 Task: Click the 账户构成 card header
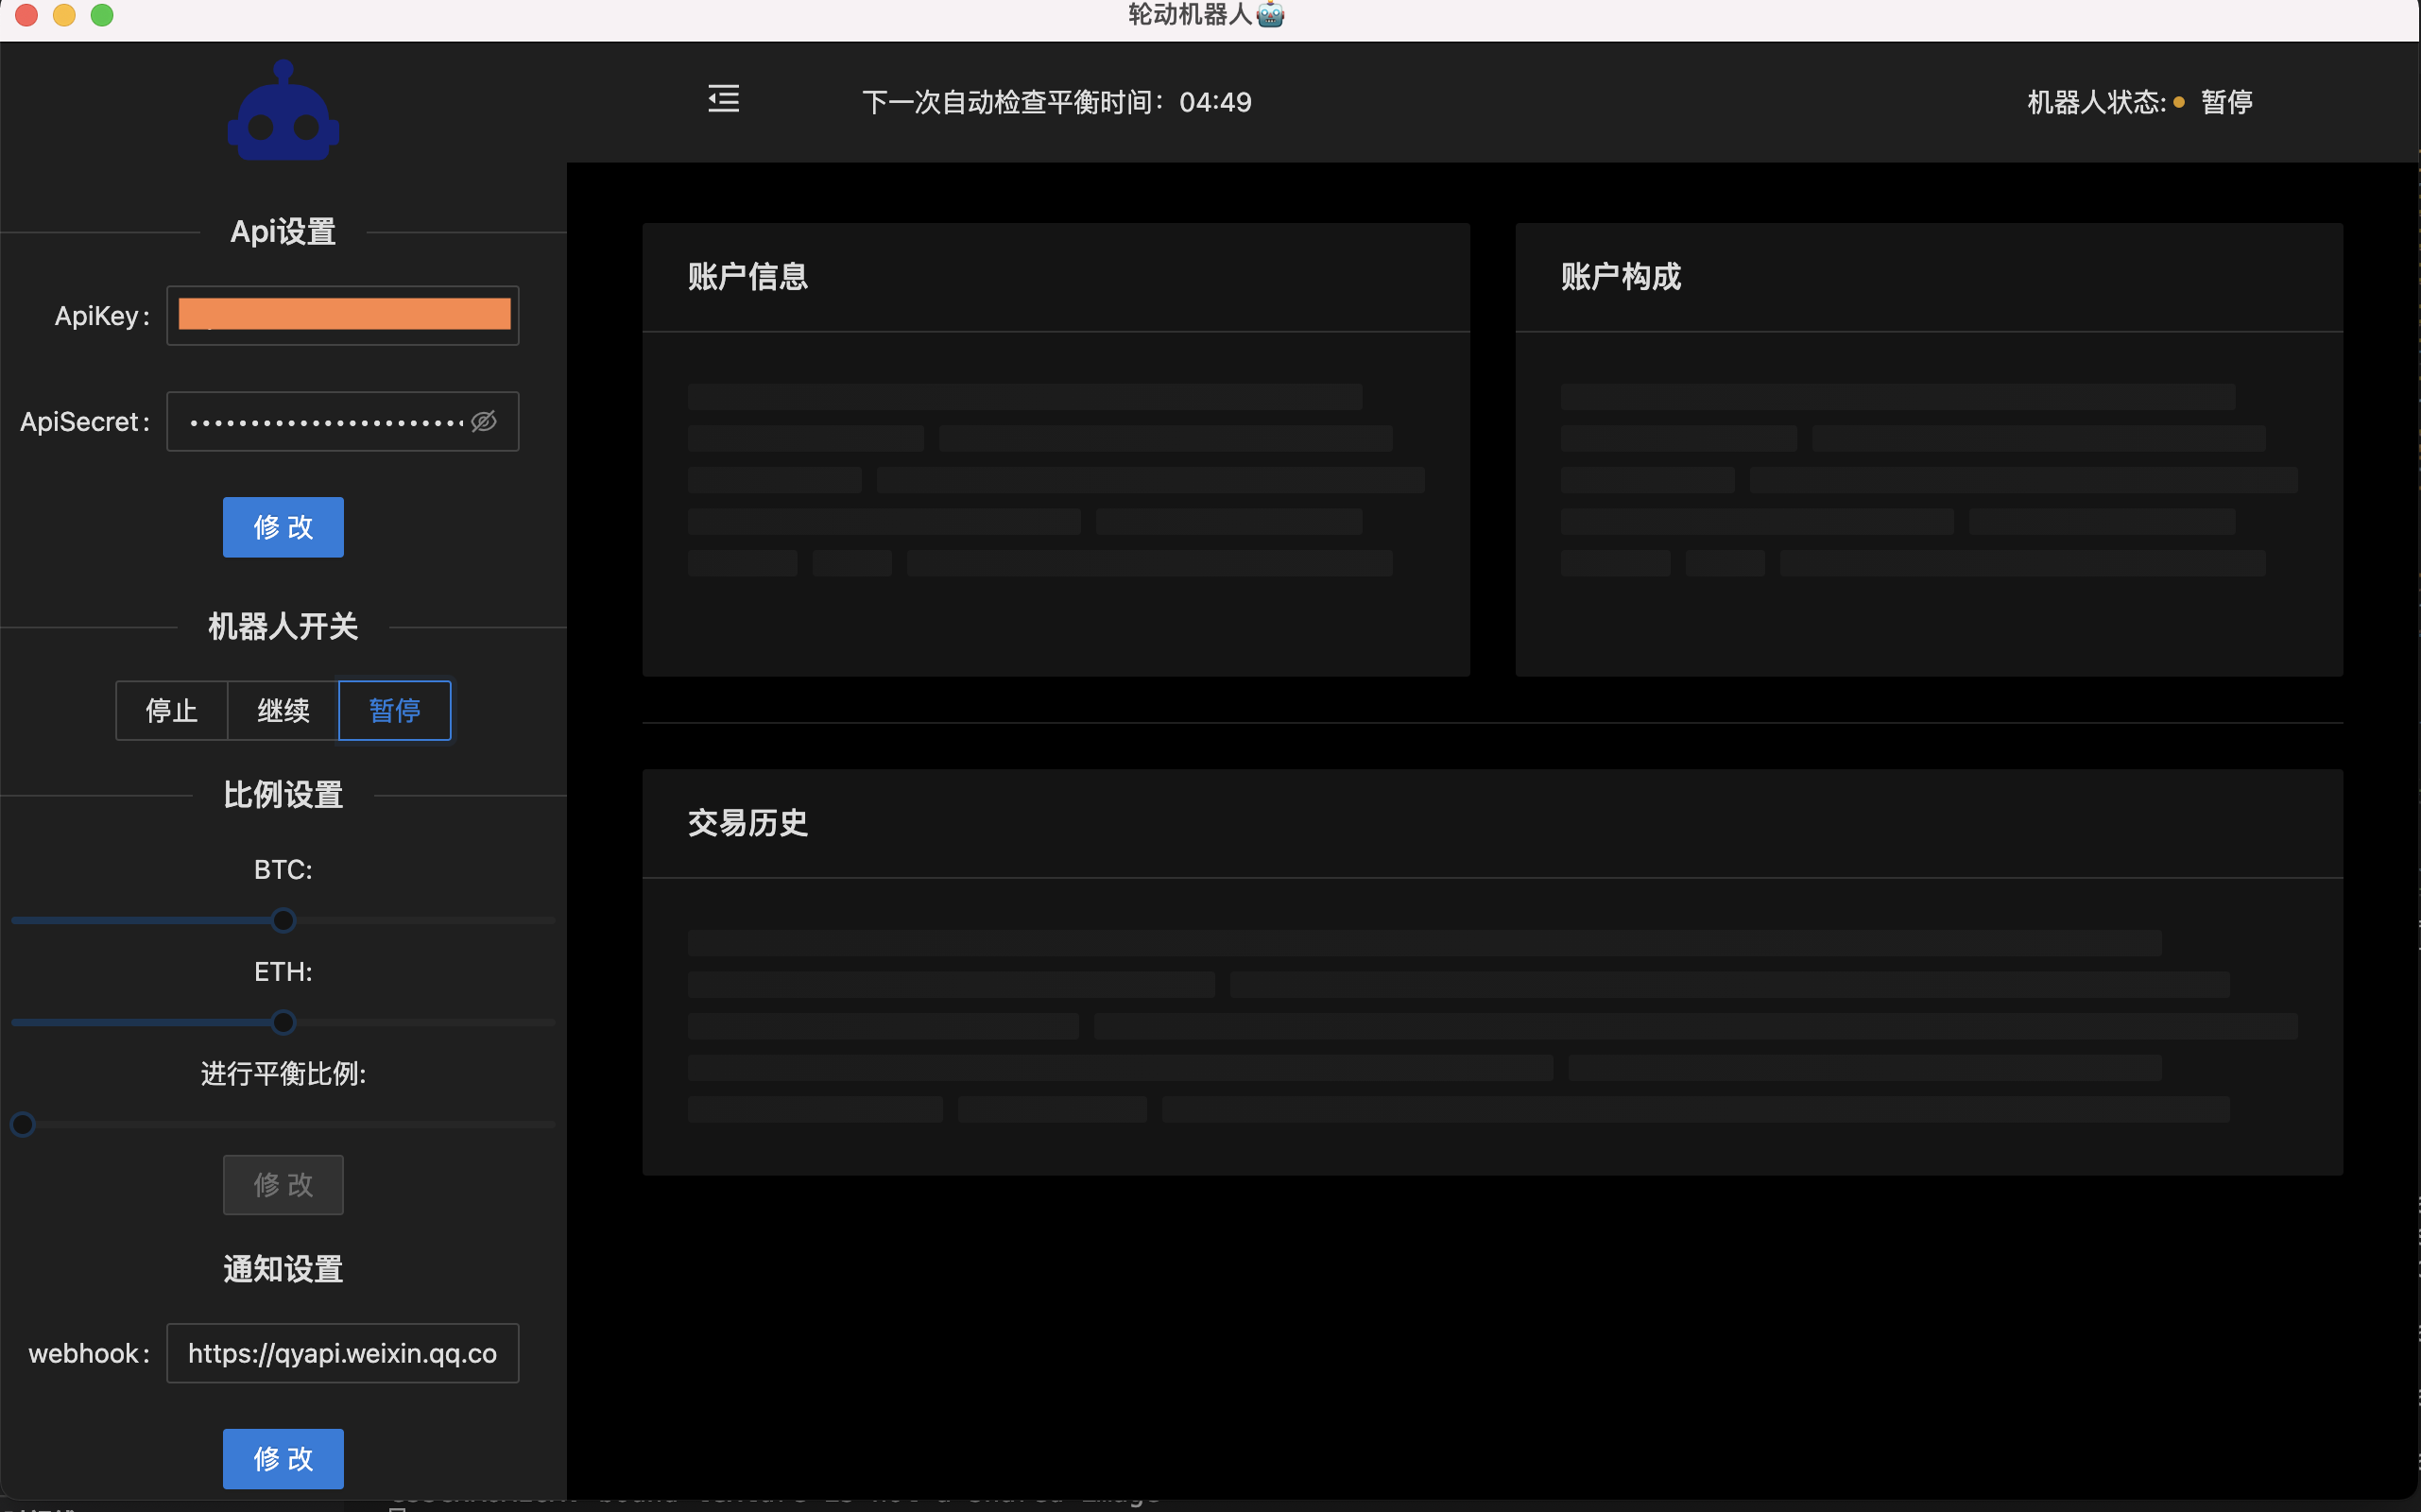[1621, 277]
